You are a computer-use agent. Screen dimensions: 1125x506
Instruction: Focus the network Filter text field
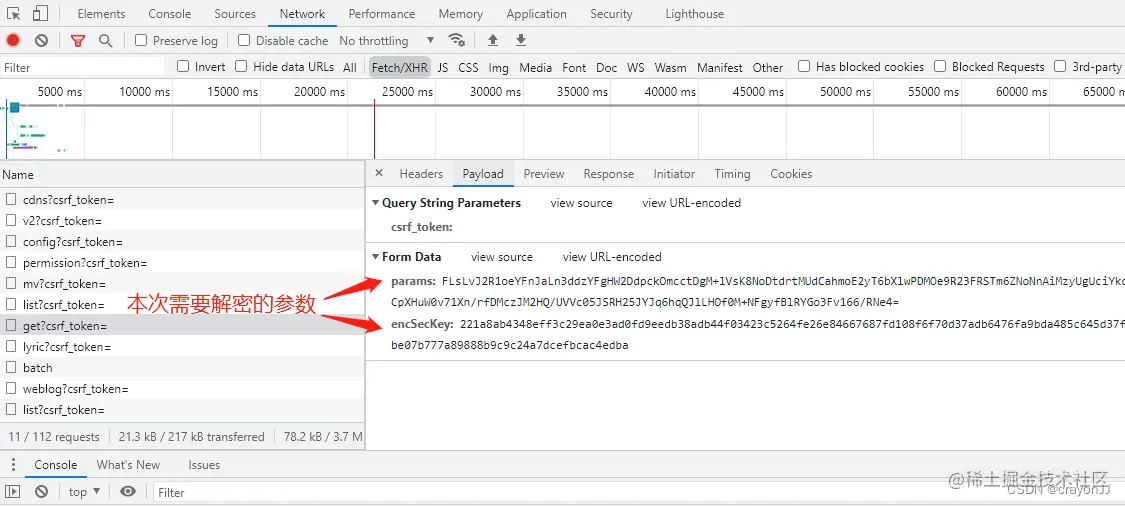[83, 67]
